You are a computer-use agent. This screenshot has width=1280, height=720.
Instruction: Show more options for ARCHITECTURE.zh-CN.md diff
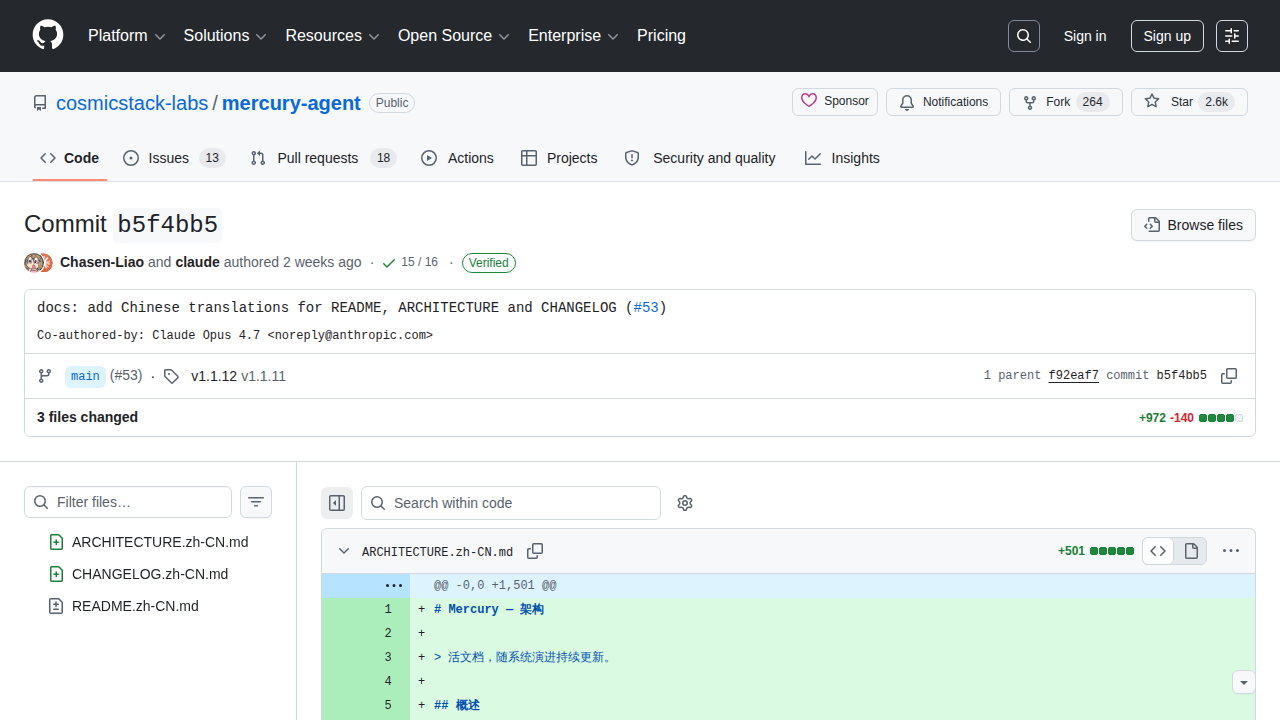click(x=1231, y=551)
